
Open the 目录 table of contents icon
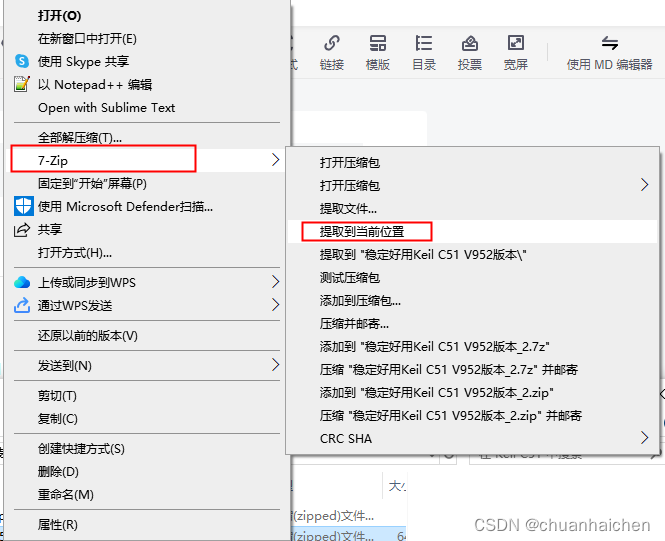424,43
